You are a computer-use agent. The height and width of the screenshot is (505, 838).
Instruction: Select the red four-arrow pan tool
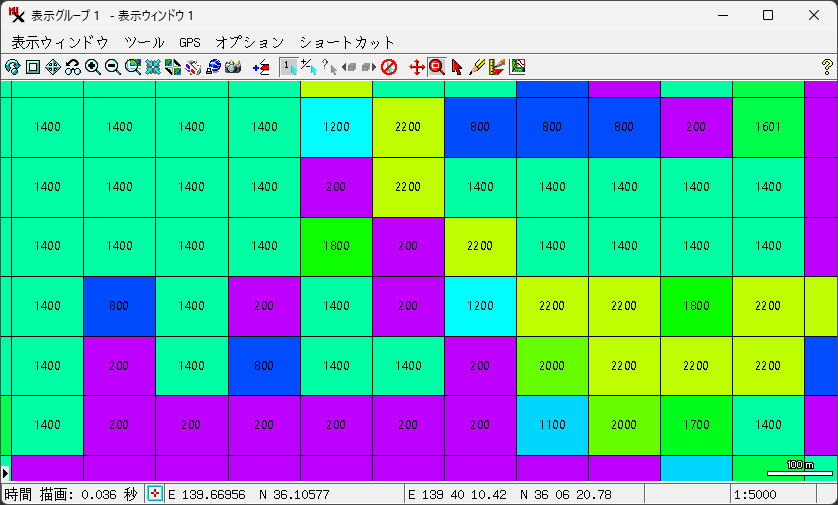click(417, 67)
